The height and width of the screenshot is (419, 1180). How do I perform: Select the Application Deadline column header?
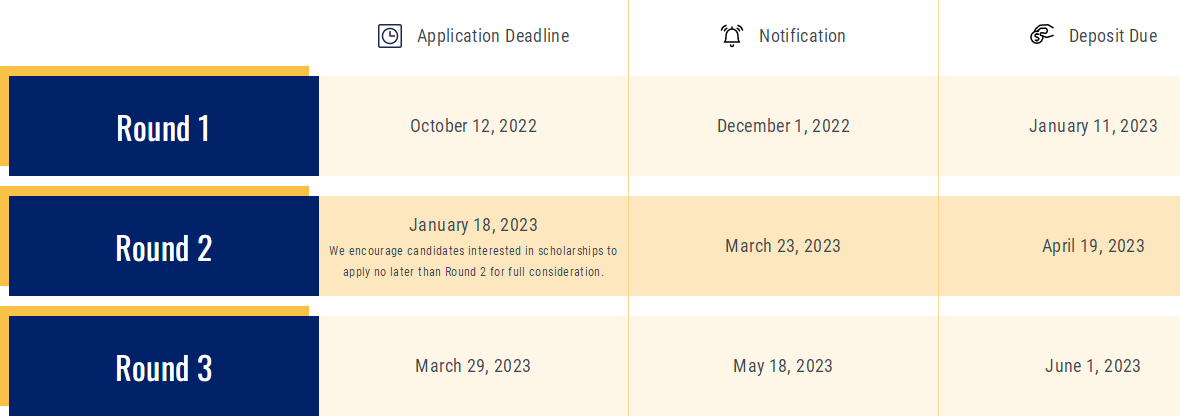pos(493,36)
